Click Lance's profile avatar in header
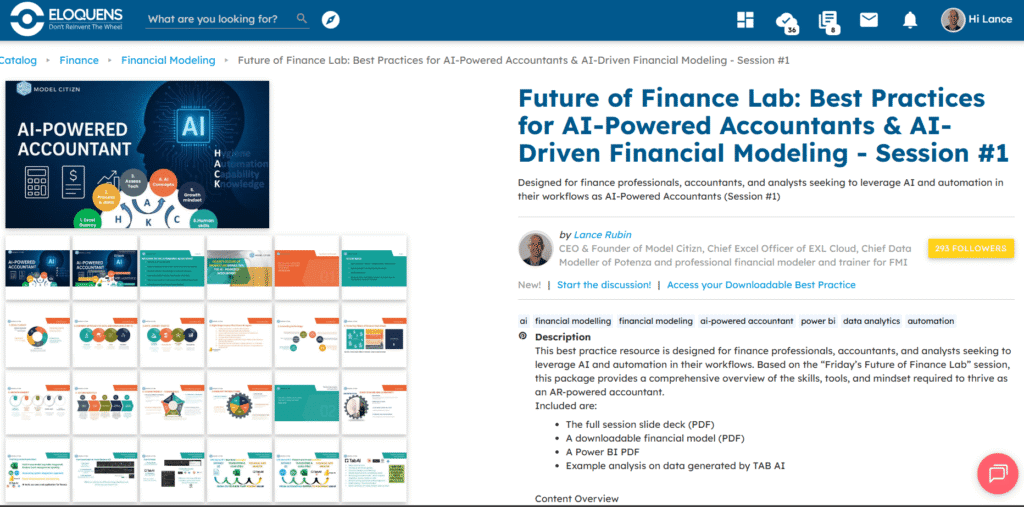 [x=953, y=20]
